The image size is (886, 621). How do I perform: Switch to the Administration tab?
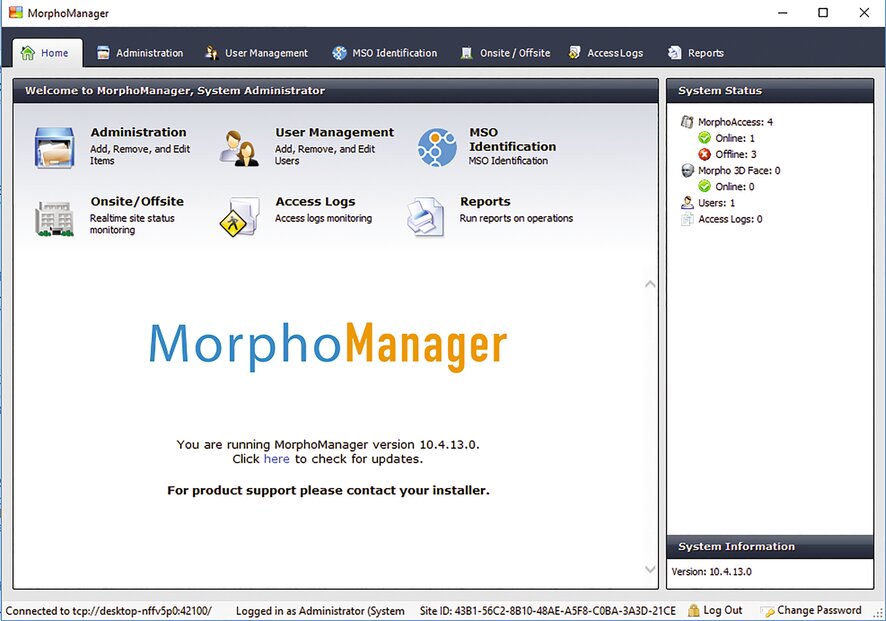click(x=140, y=53)
